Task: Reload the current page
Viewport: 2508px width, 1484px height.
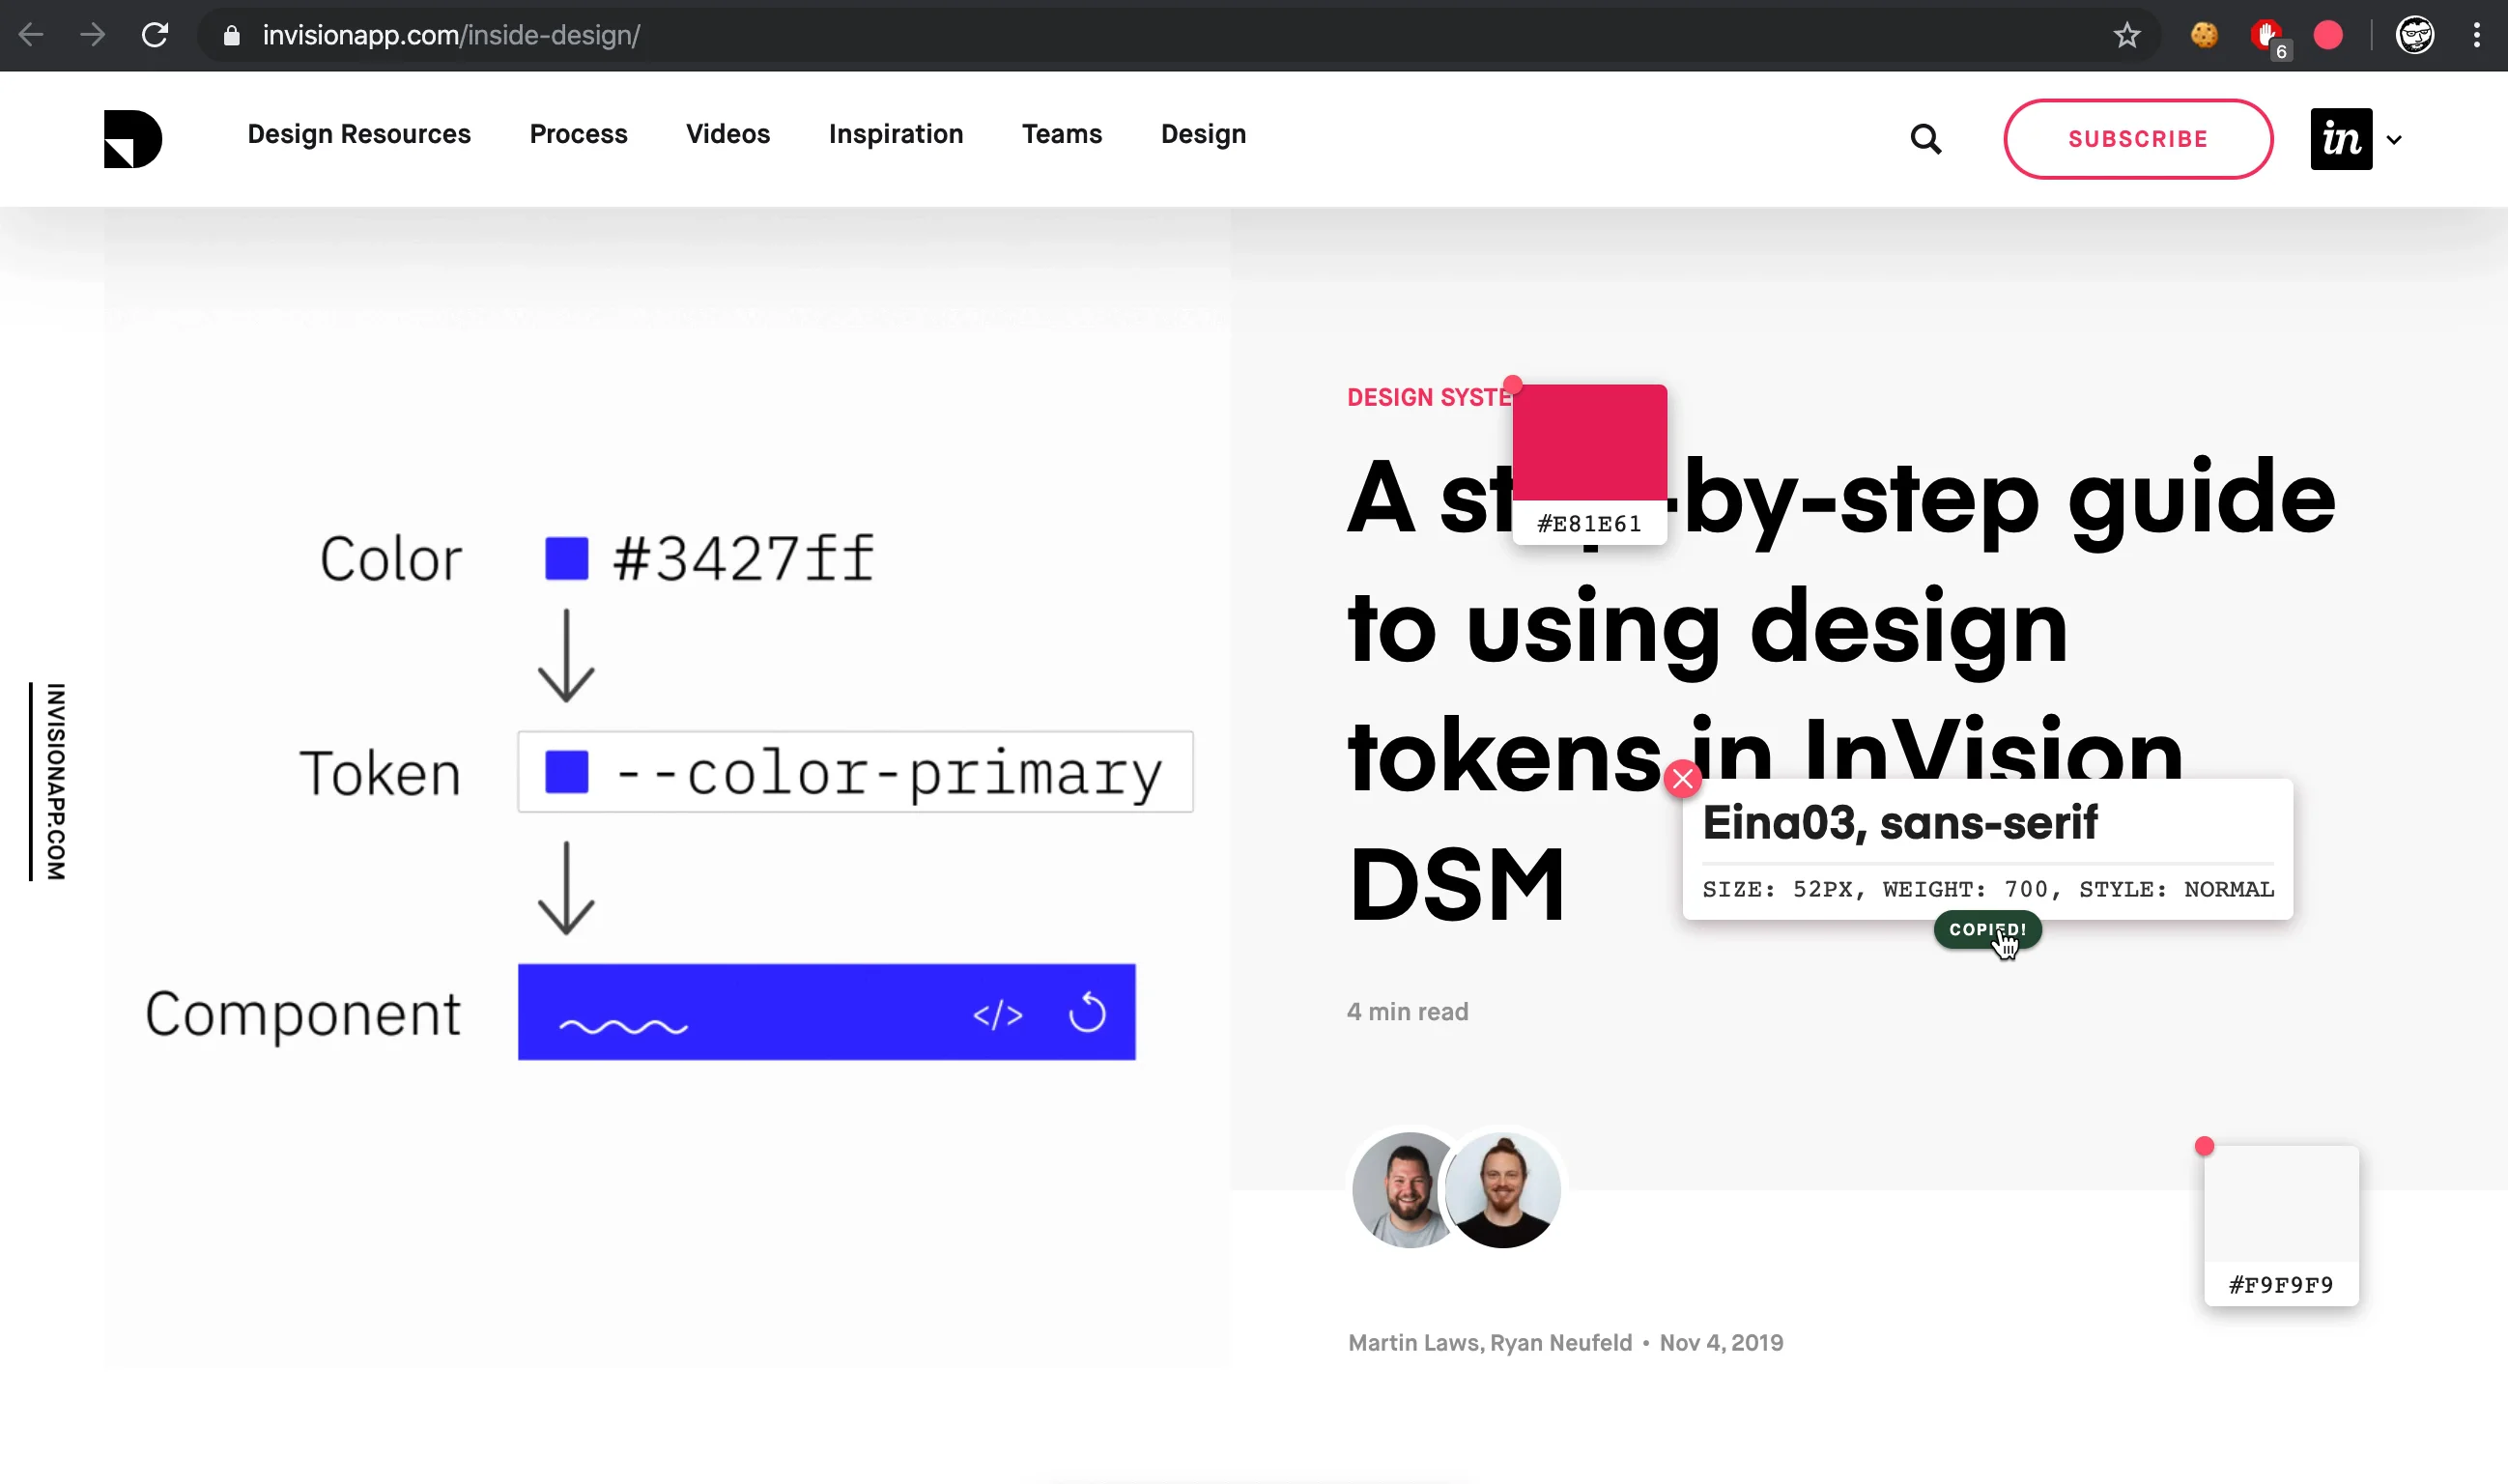Action: point(155,35)
